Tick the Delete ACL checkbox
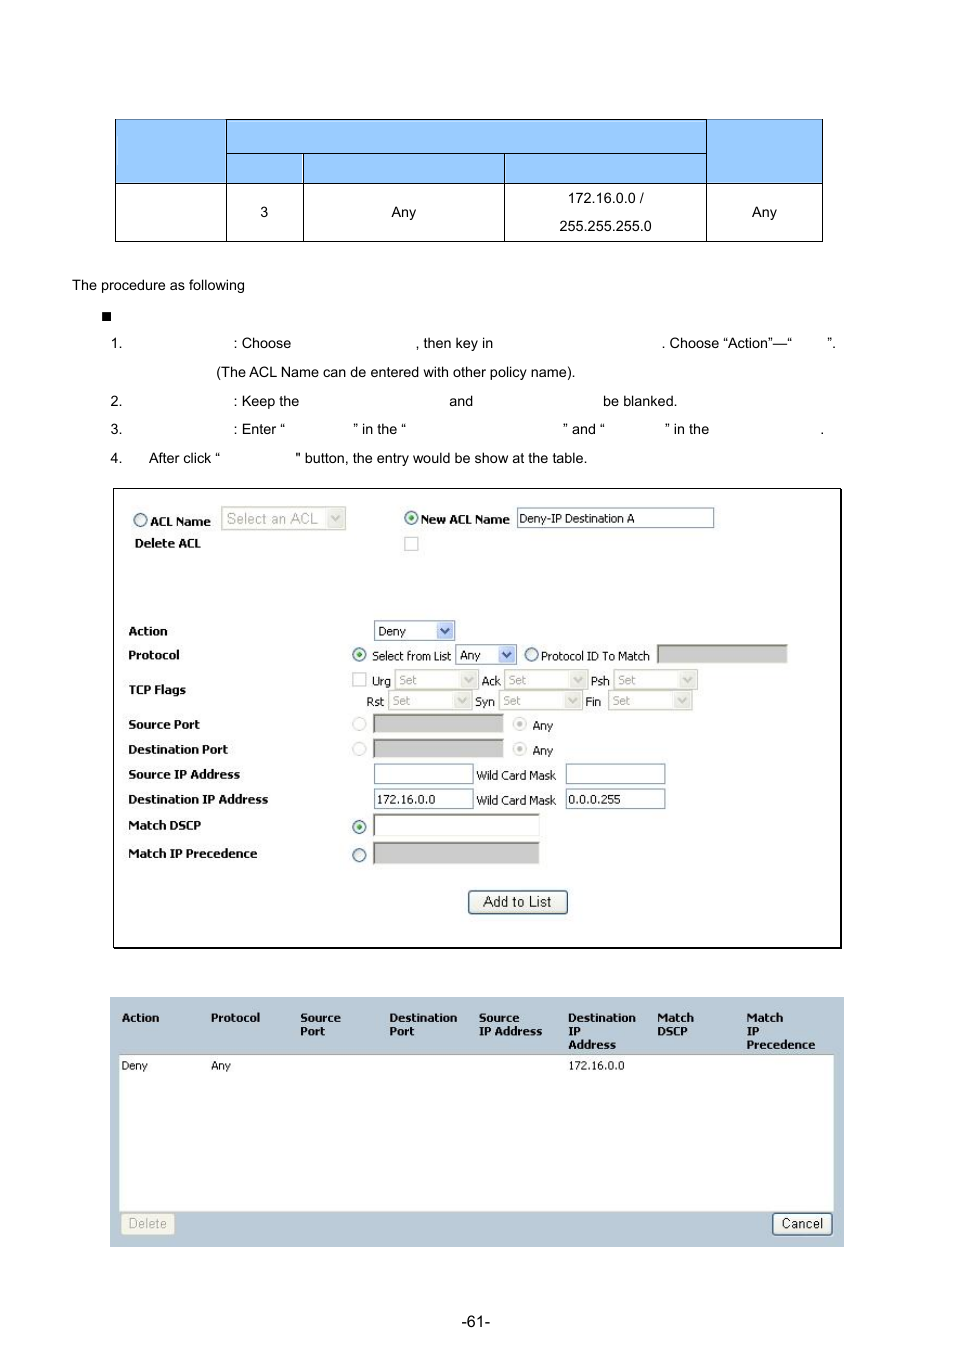Viewport: 954px width, 1350px height. click(411, 544)
